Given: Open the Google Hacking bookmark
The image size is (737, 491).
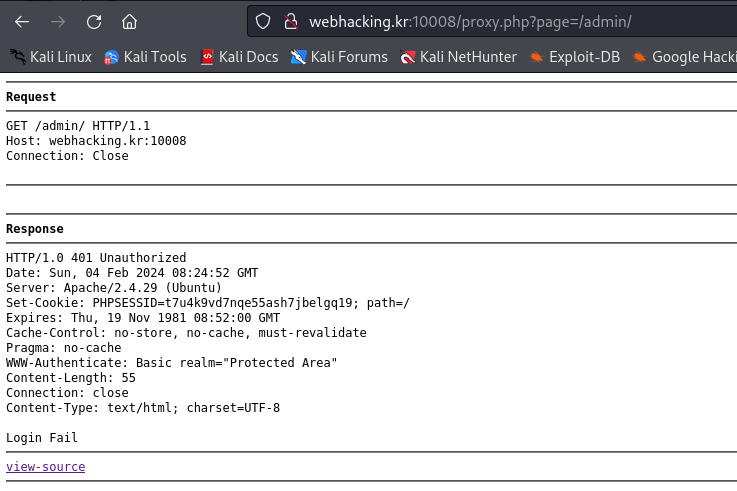Looking at the screenshot, I should click(x=684, y=57).
